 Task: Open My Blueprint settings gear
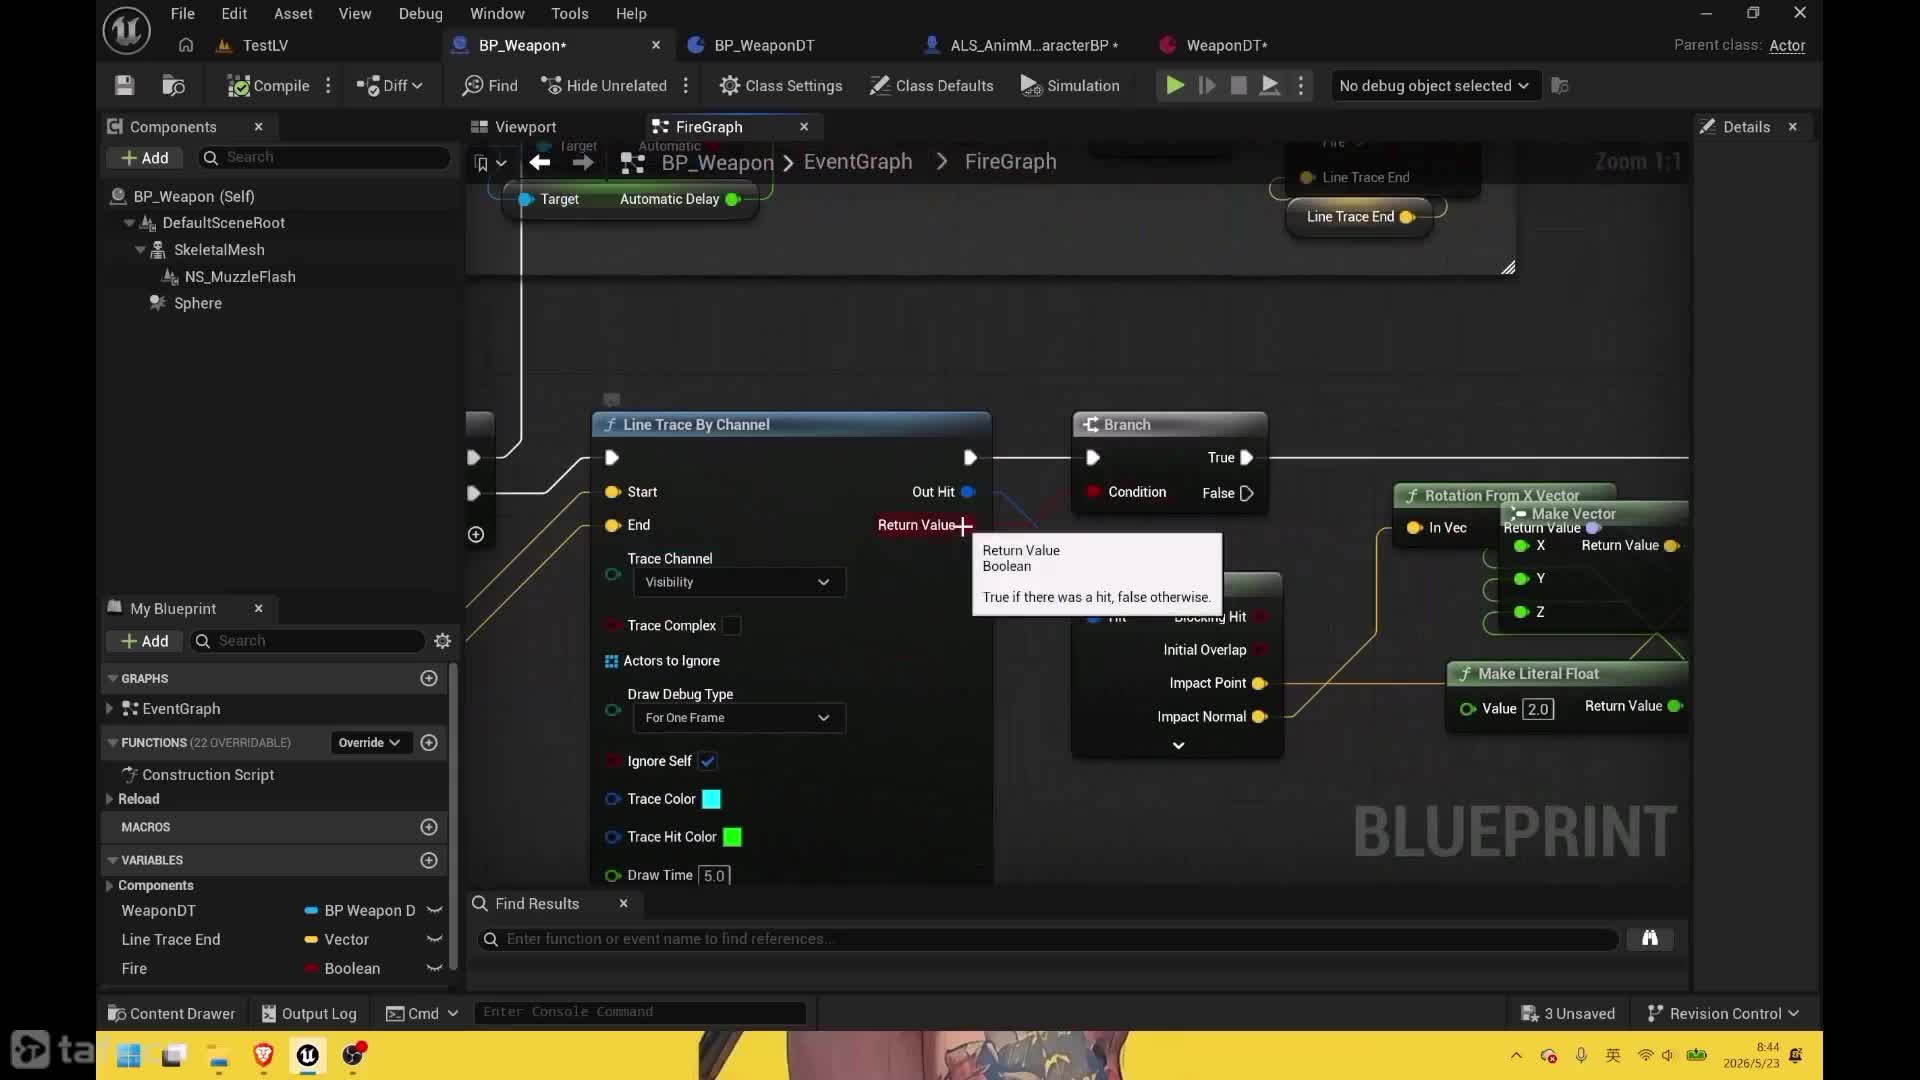tap(443, 641)
